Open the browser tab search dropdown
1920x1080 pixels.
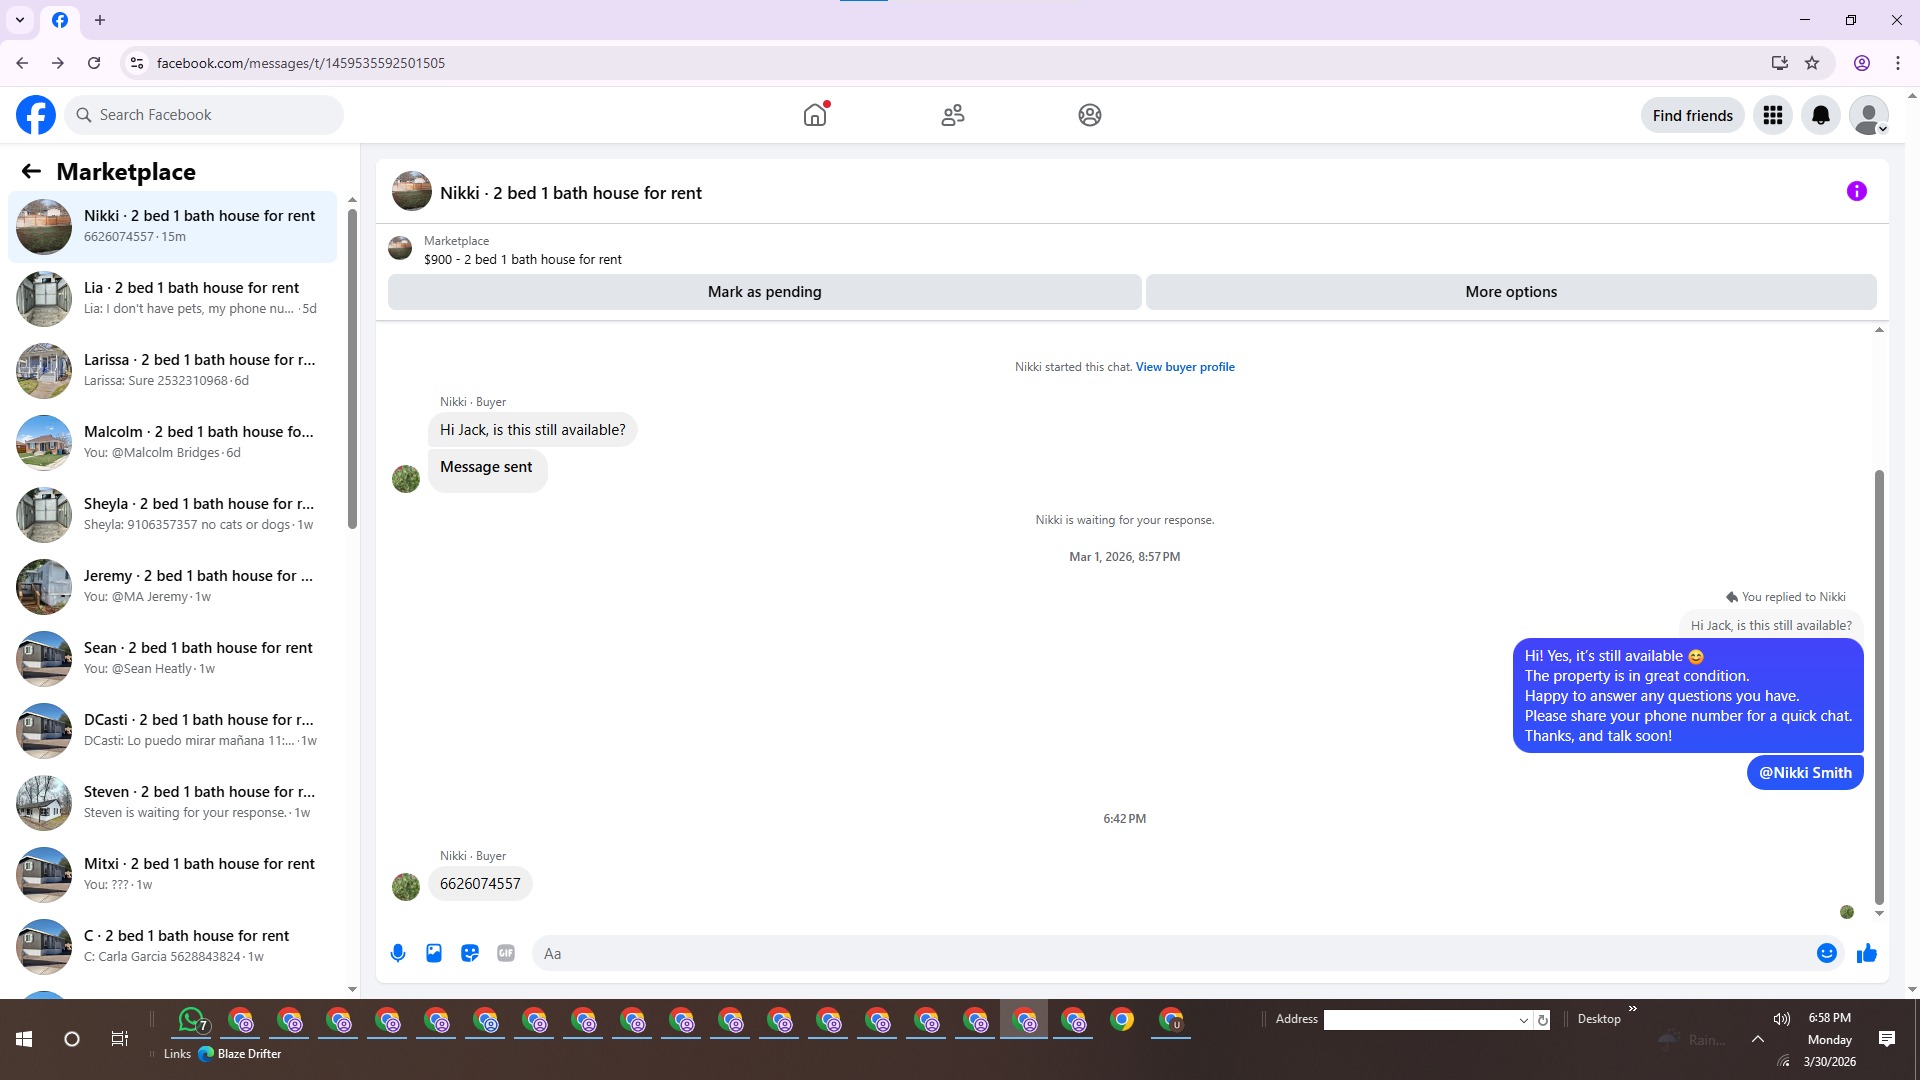click(19, 19)
